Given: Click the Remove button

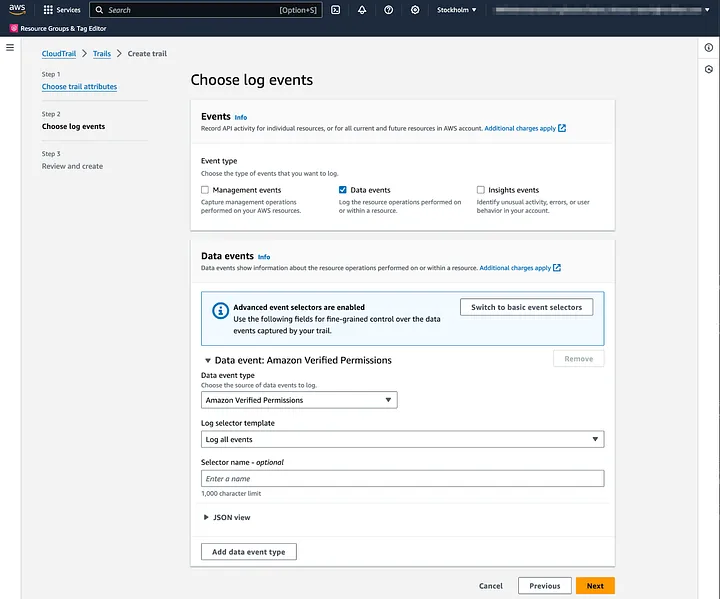Looking at the screenshot, I should 579,359.
